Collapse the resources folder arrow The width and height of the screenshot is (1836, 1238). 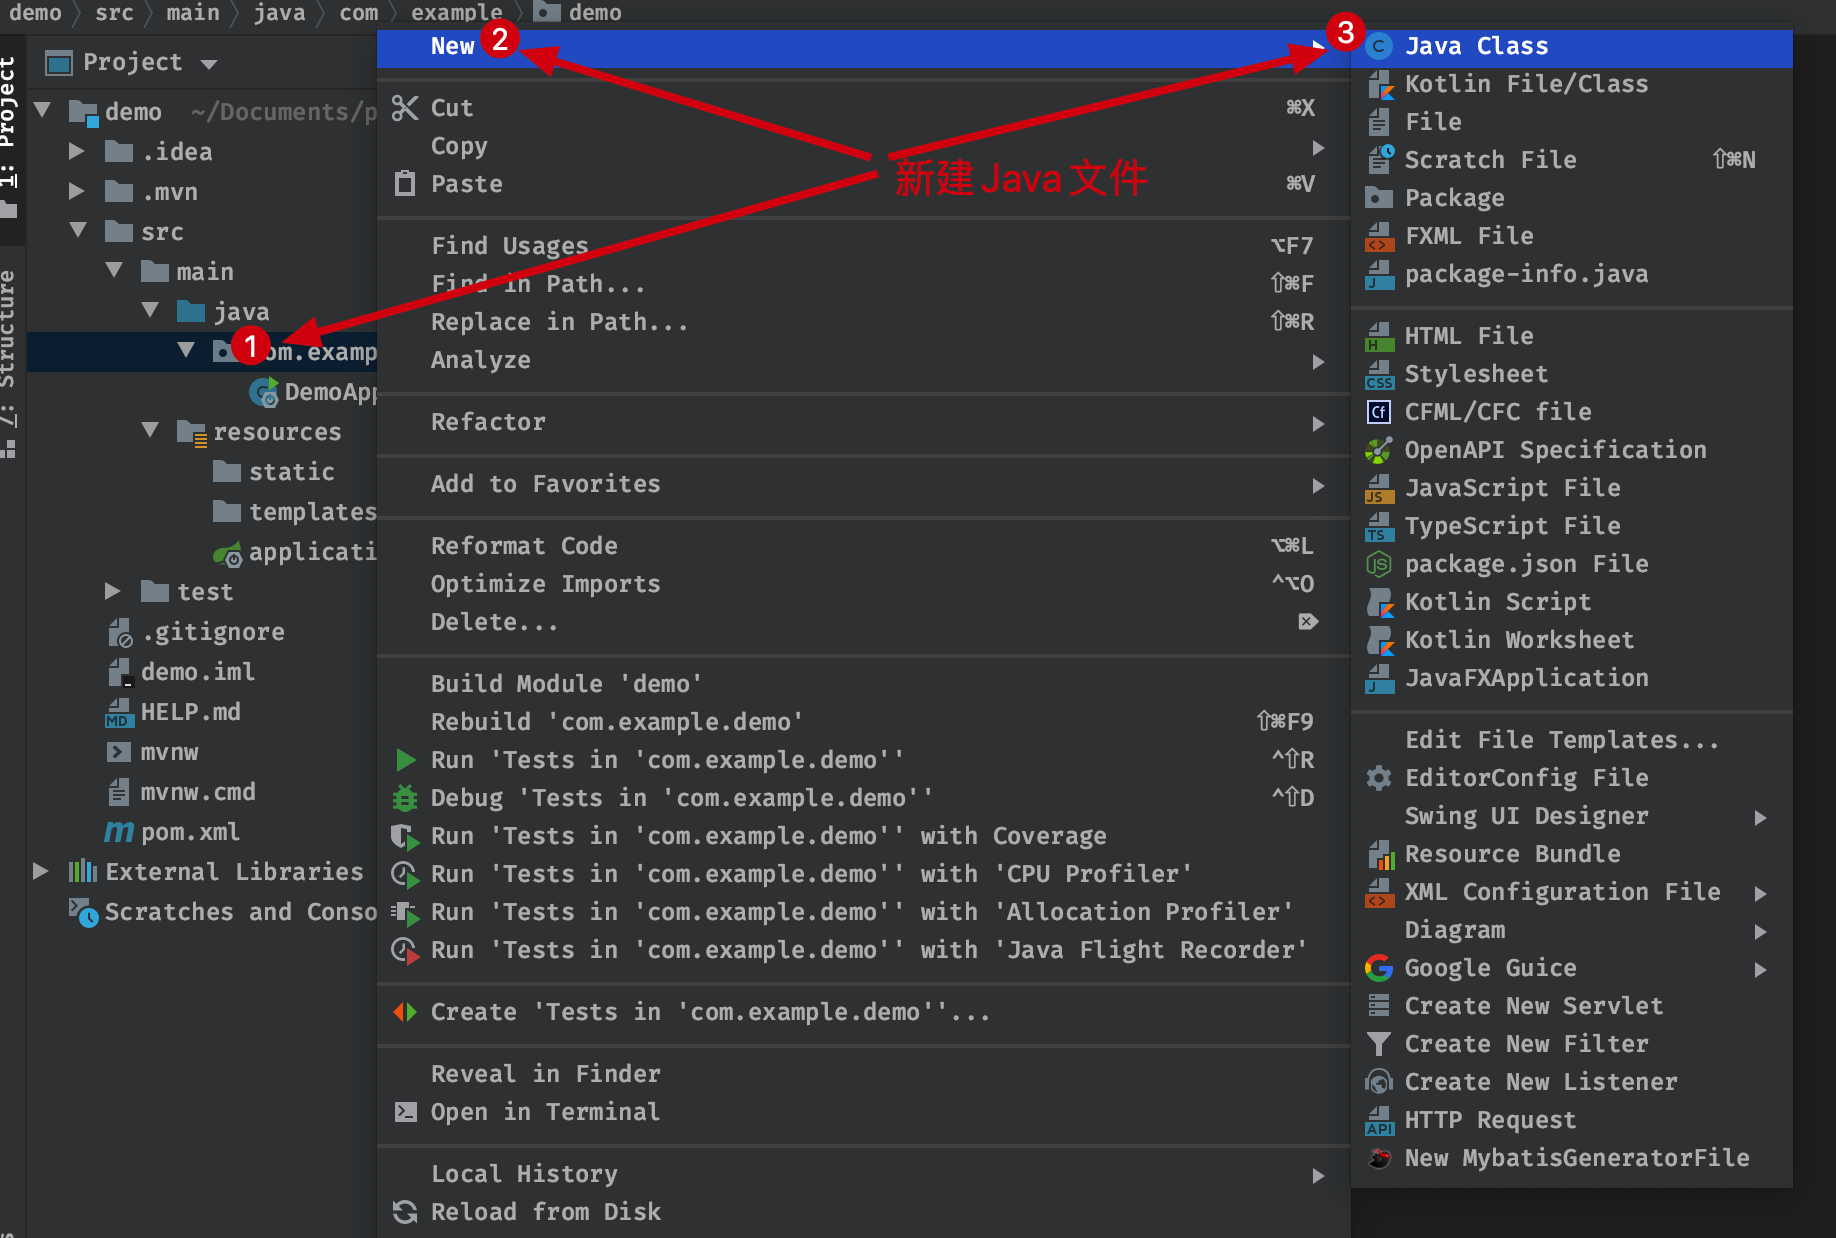150,430
